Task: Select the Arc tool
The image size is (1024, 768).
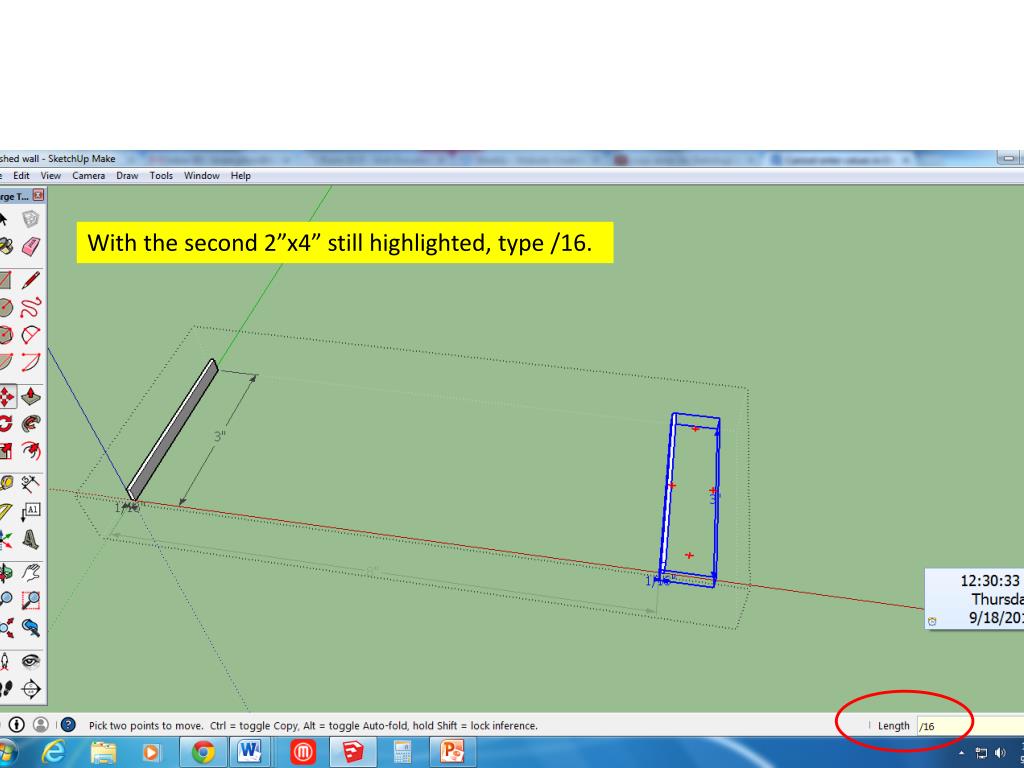Action: (x=30, y=335)
